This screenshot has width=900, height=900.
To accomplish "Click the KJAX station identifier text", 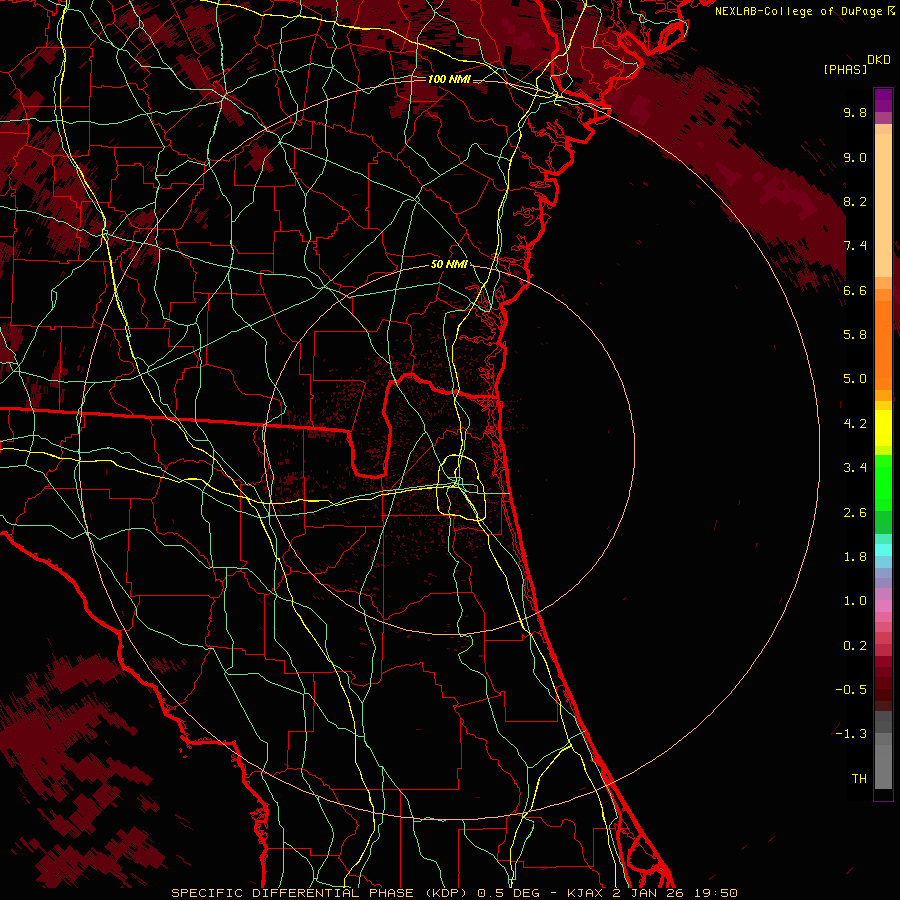I will coord(585,893).
